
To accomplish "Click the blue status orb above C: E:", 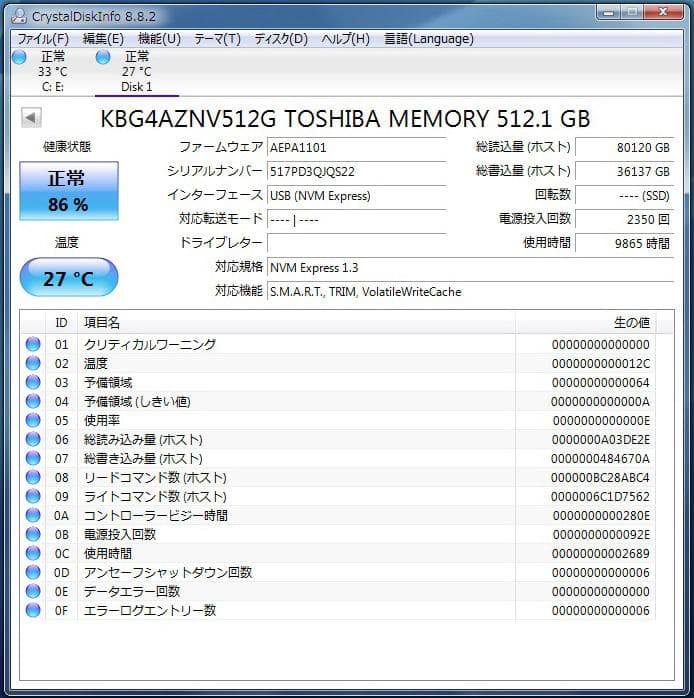I will (x=20, y=57).
